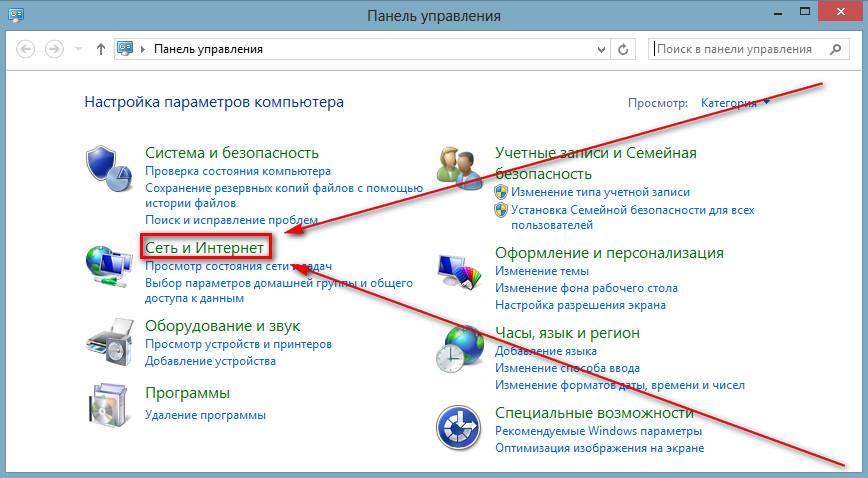Expand breadcrumb arrow before Панель управления
This screenshot has height=478, width=868.
143,49
